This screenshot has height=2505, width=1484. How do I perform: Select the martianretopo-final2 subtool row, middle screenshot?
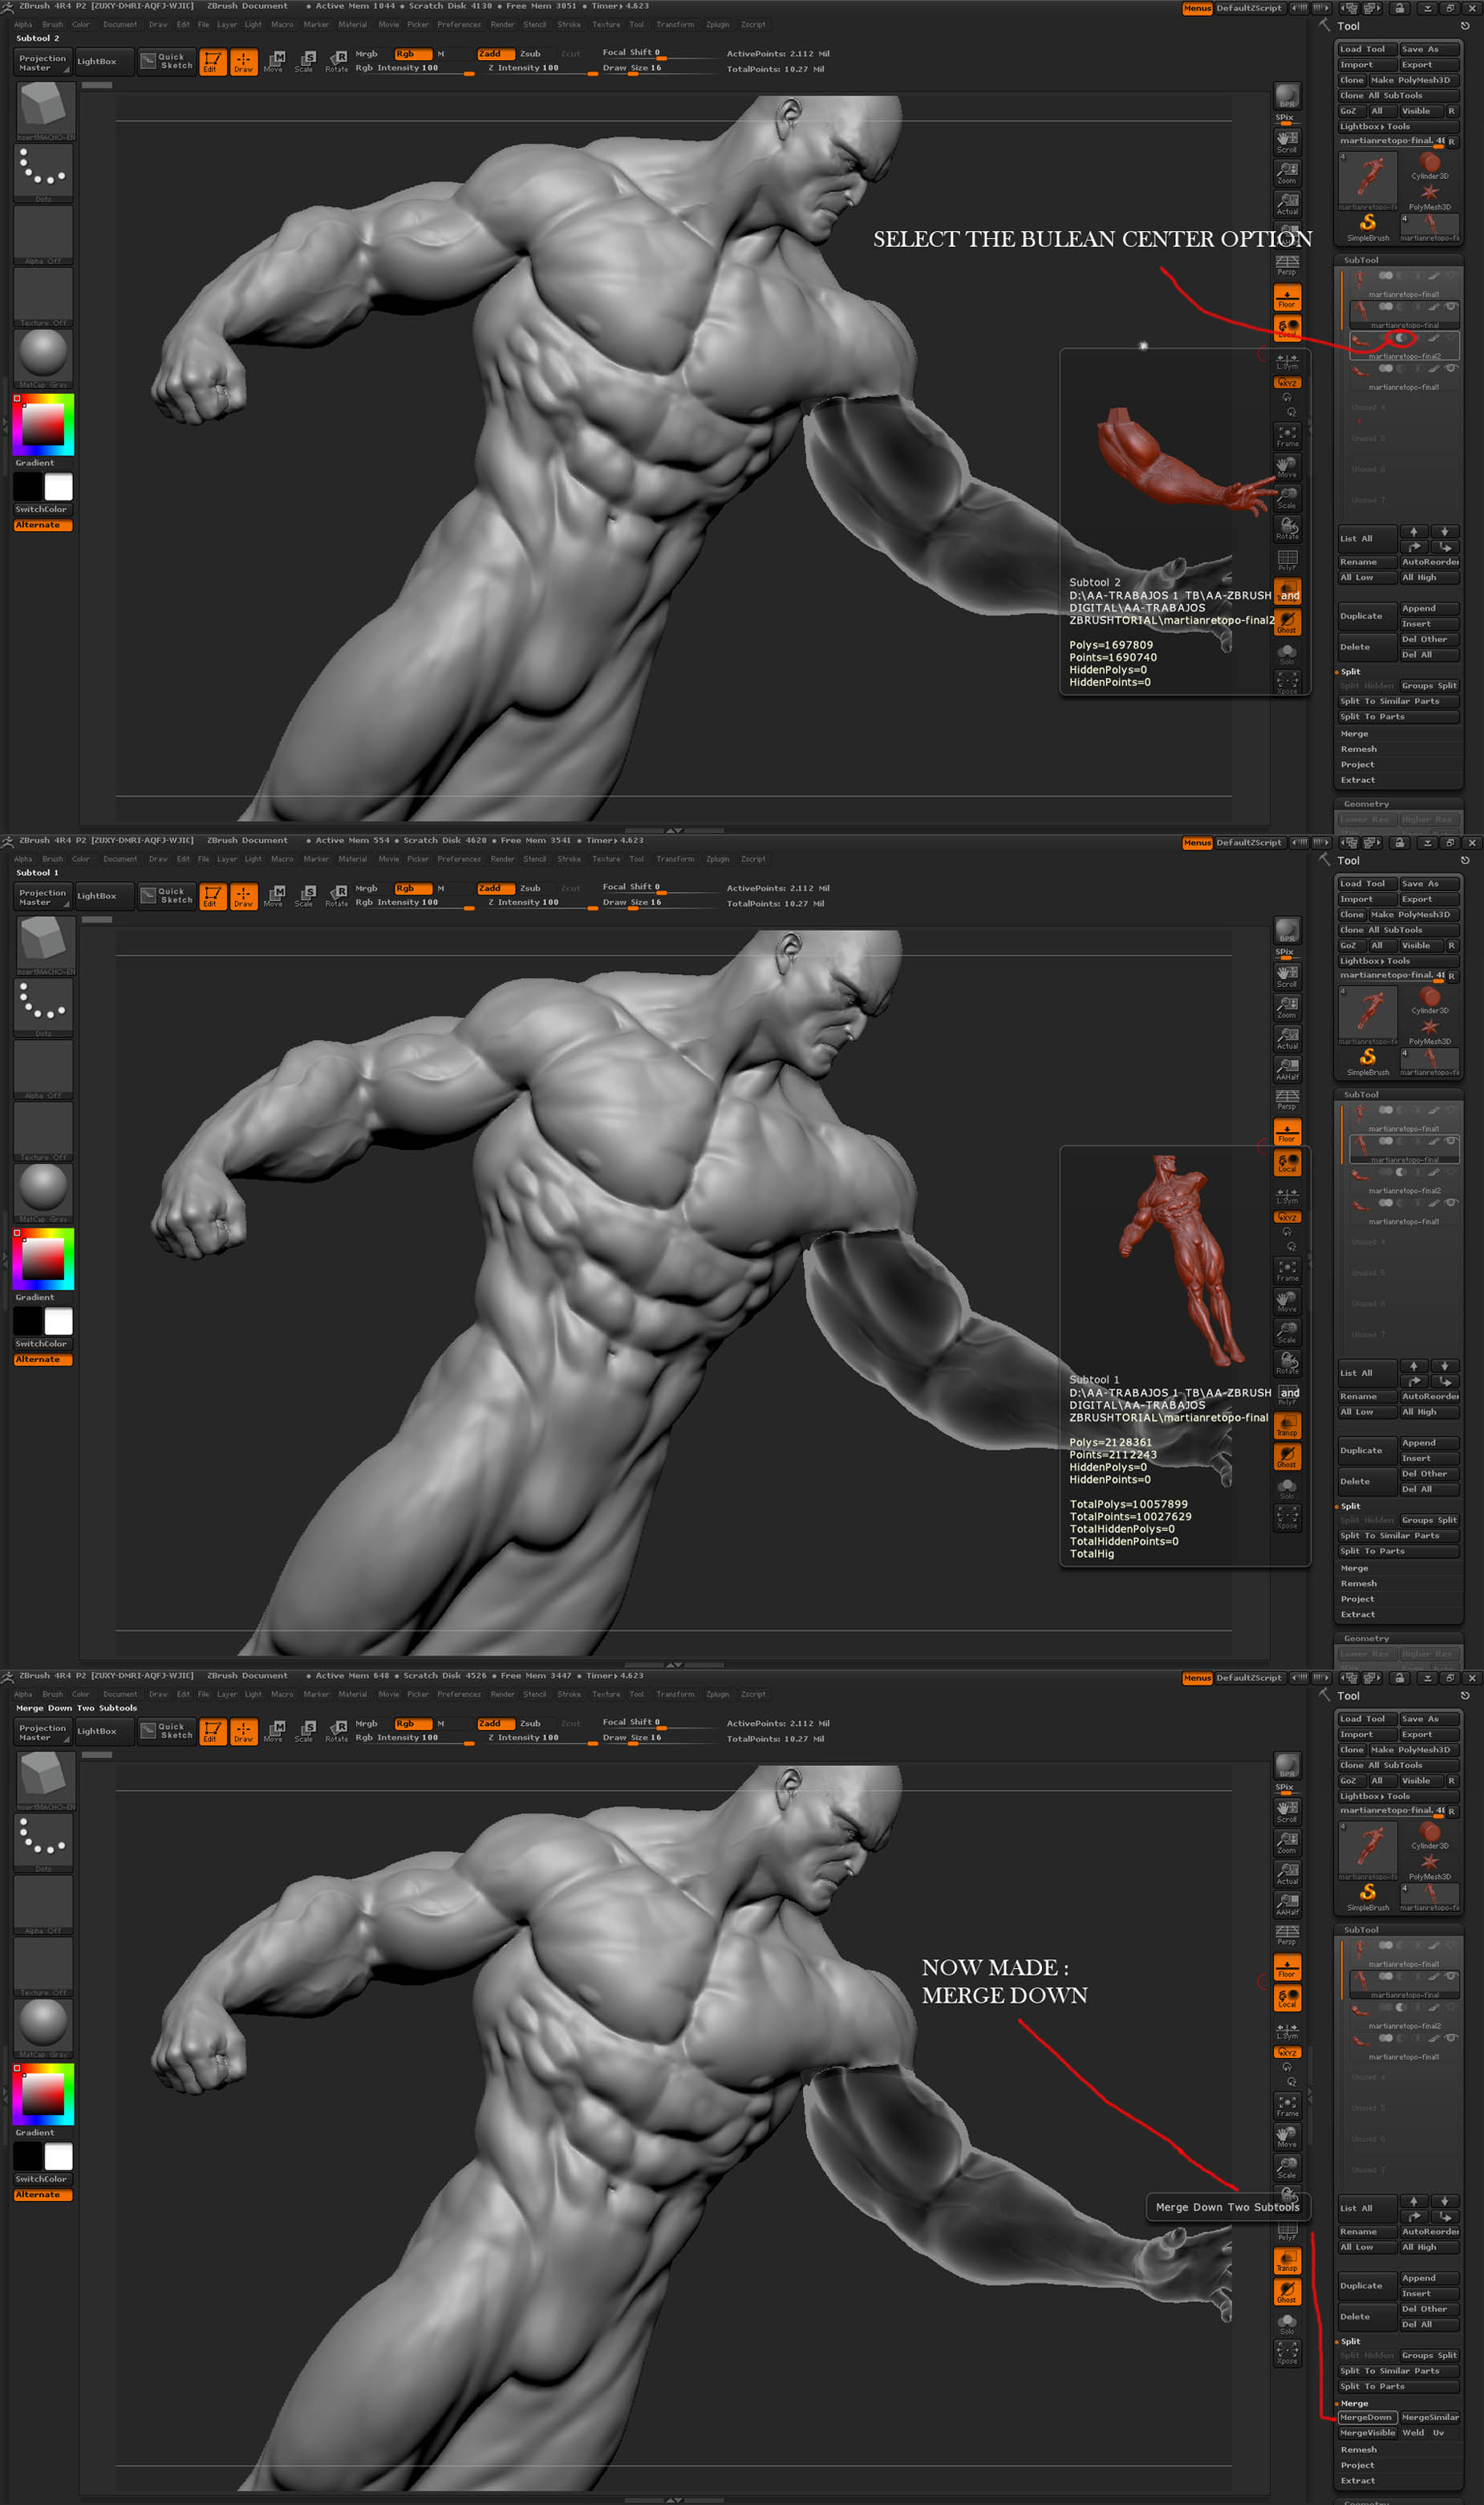[x=1404, y=1179]
